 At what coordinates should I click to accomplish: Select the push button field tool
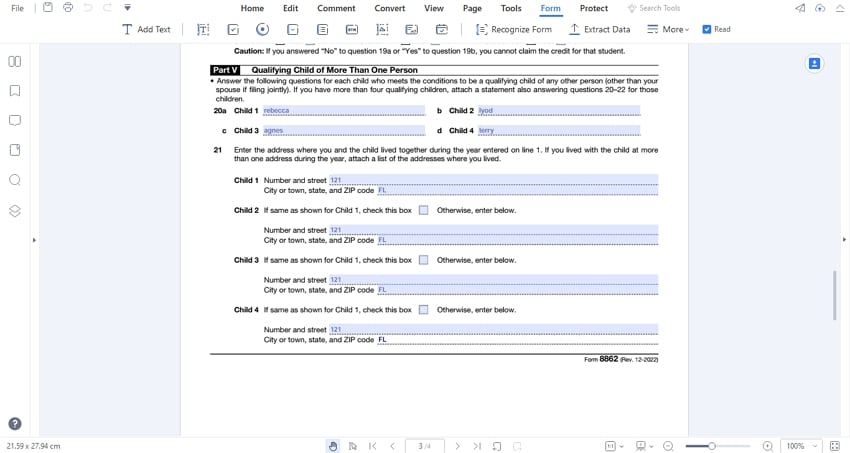coord(352,29)
